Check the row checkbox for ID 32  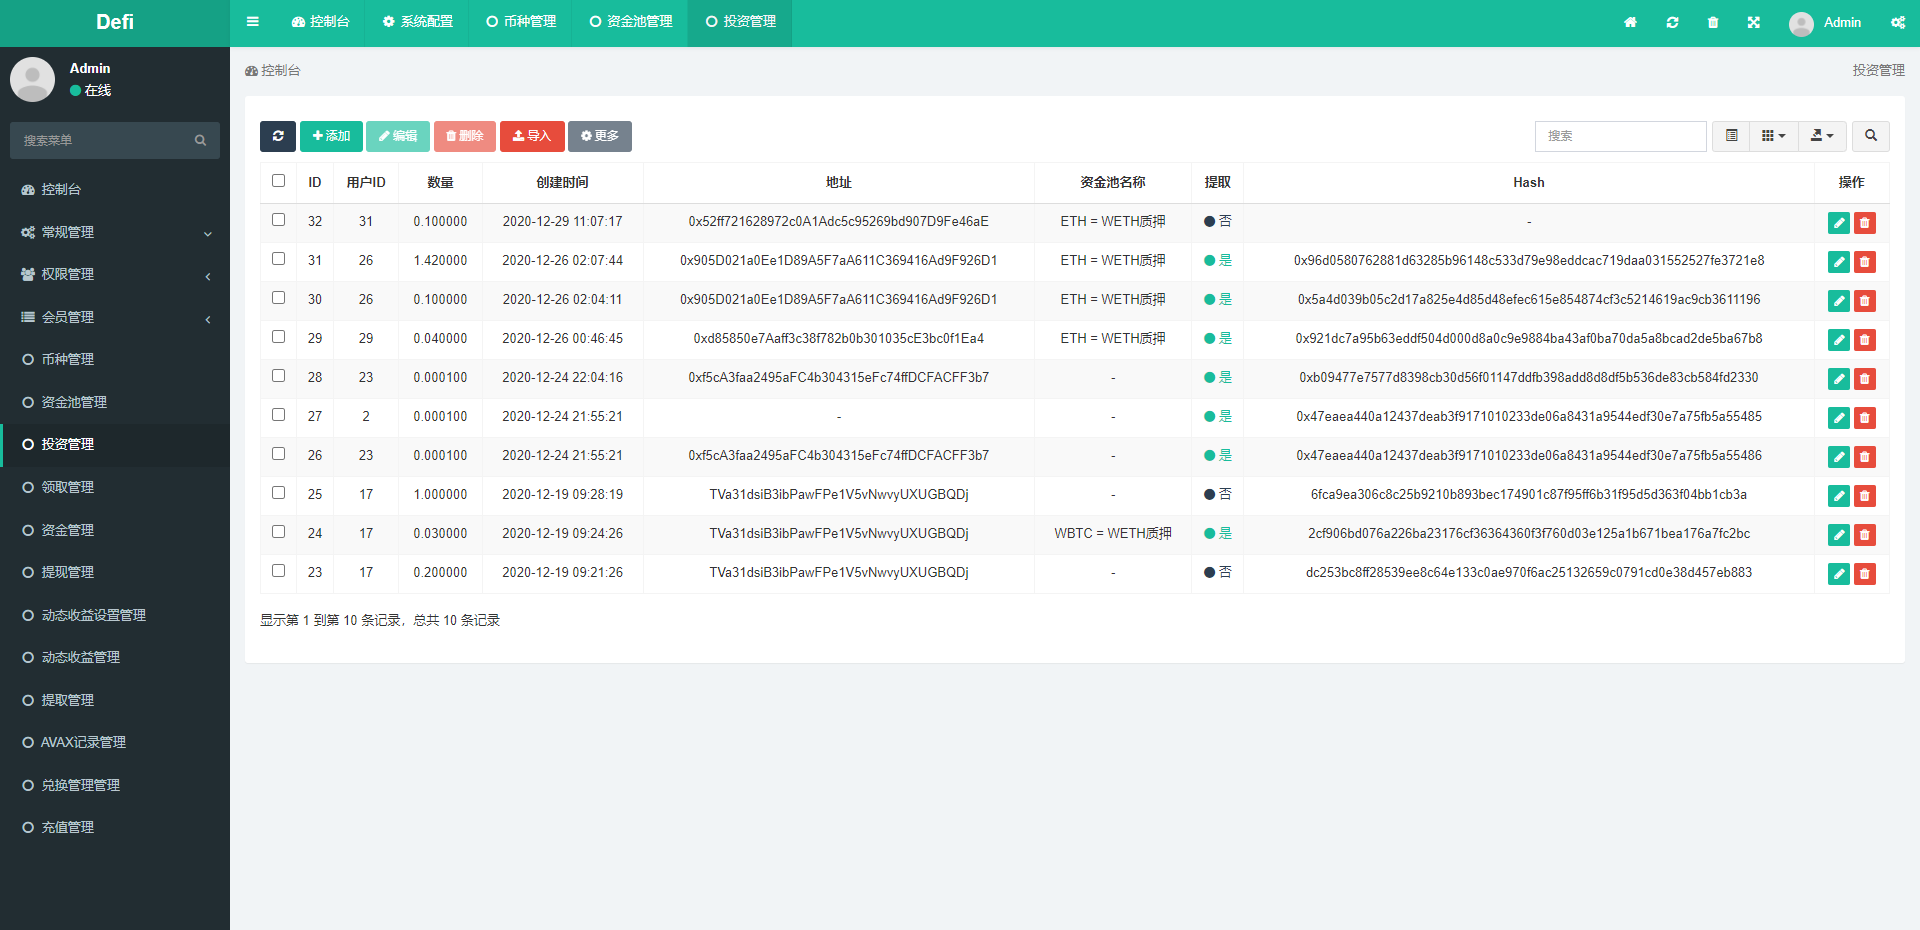click(x=278, y=220)
